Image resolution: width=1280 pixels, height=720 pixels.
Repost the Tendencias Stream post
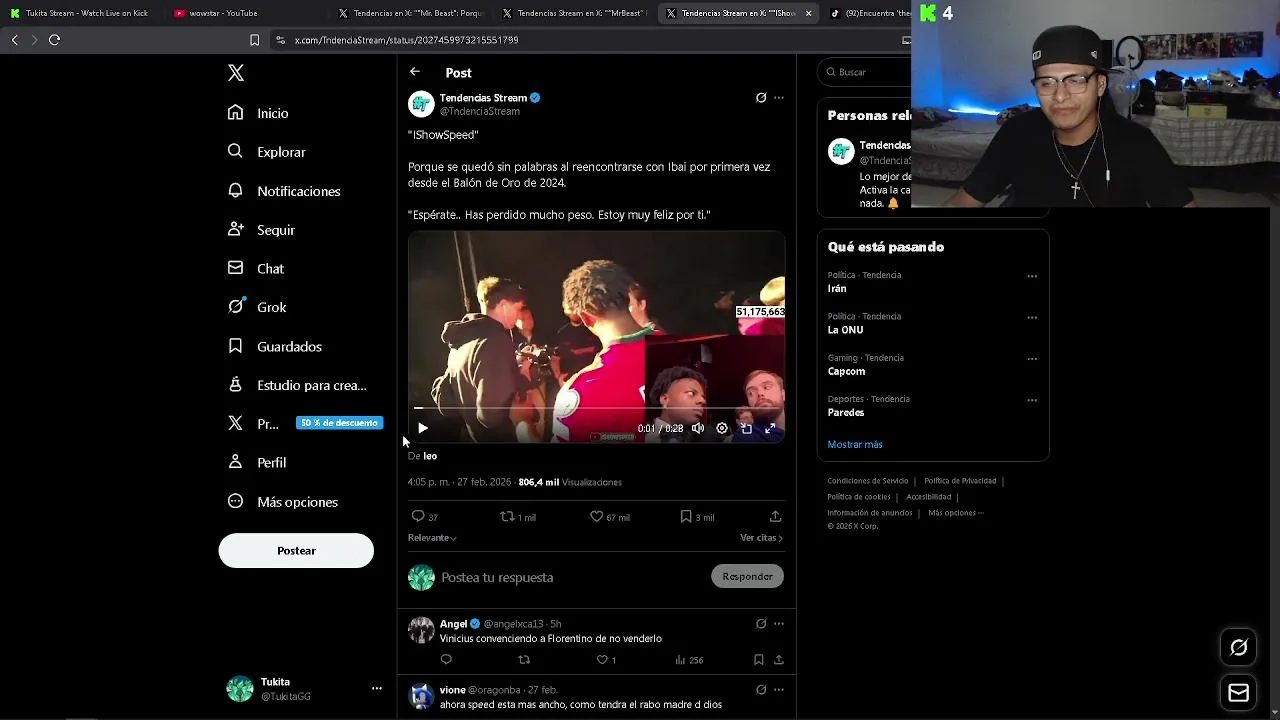(507, 517)
